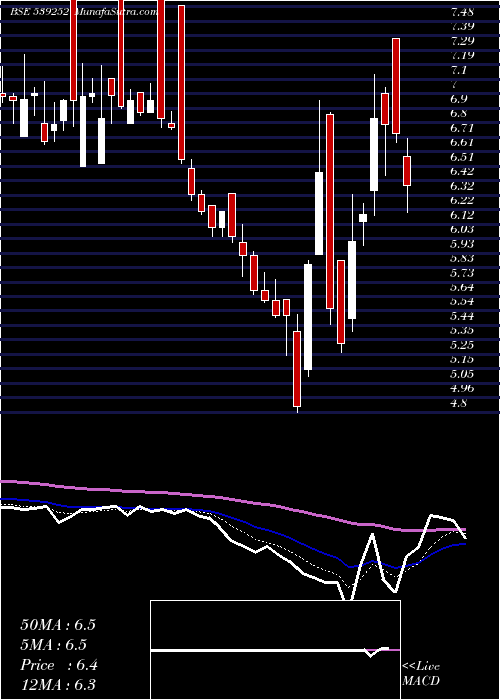This screenshot has width=500, height=700.
Task: Select the 6.22 price axis label
Action: (462, 200)
